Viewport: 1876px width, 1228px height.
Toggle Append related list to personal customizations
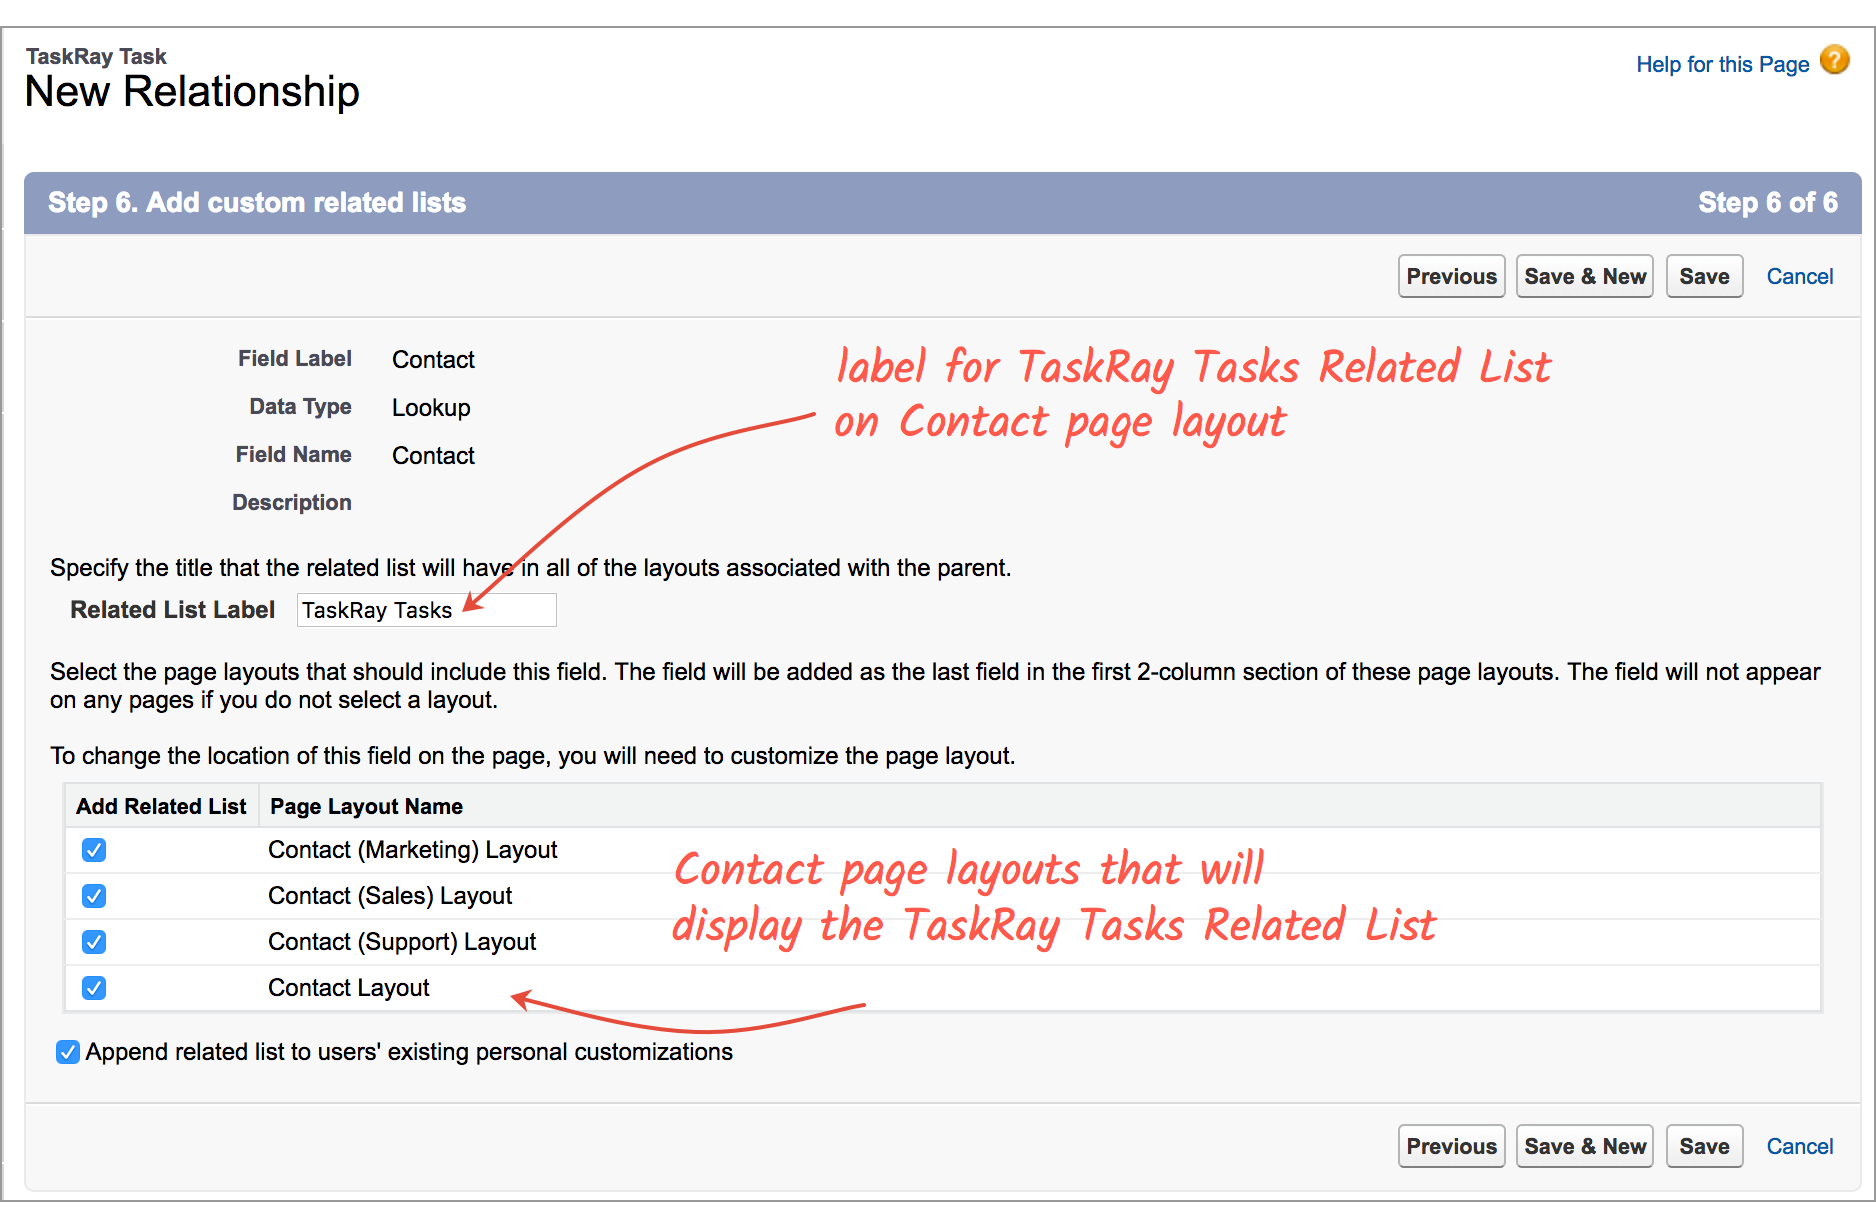(x=68, y=1052)
